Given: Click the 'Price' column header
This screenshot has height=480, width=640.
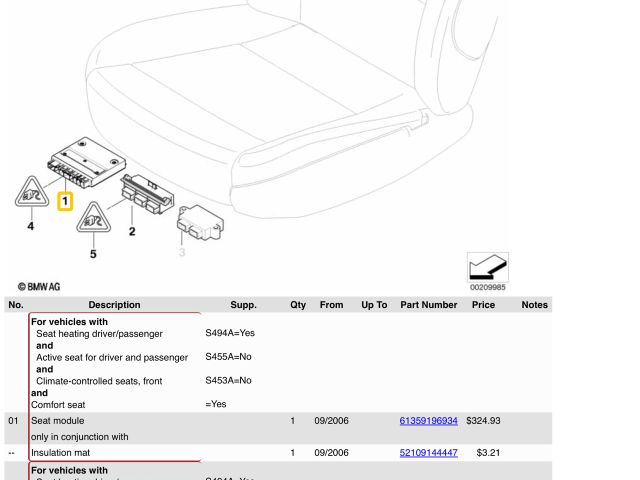Looking at the screenshot, I should (x=483, y=305).
